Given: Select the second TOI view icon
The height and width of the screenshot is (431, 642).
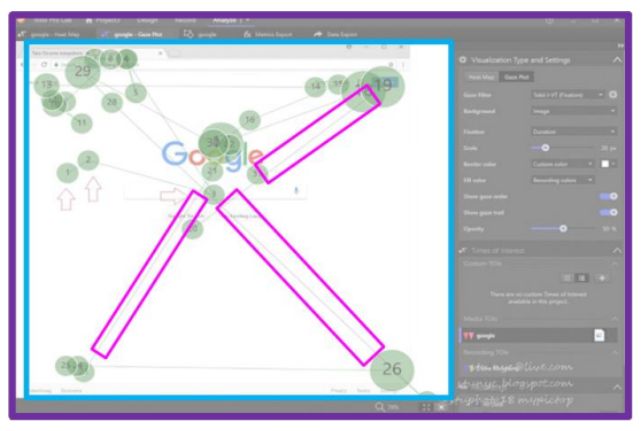Looking at the screenshot, I should 582,278.
